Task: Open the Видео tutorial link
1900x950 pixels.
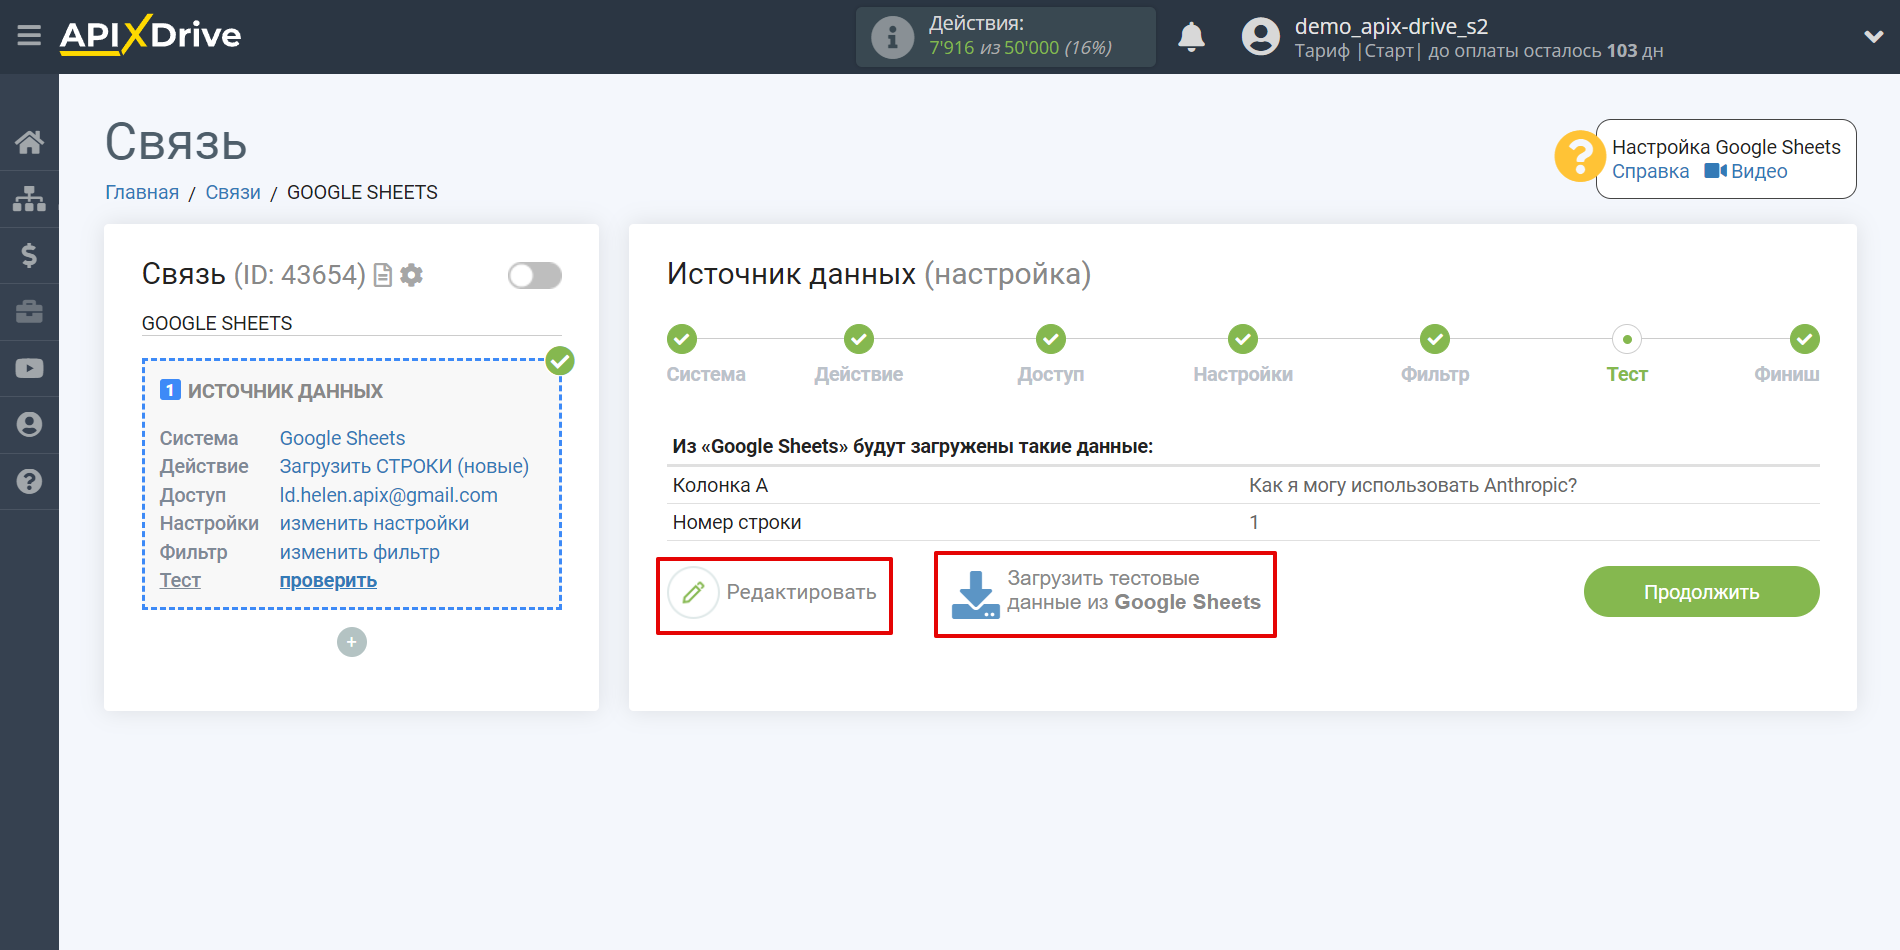Action: click(1746, 171)
